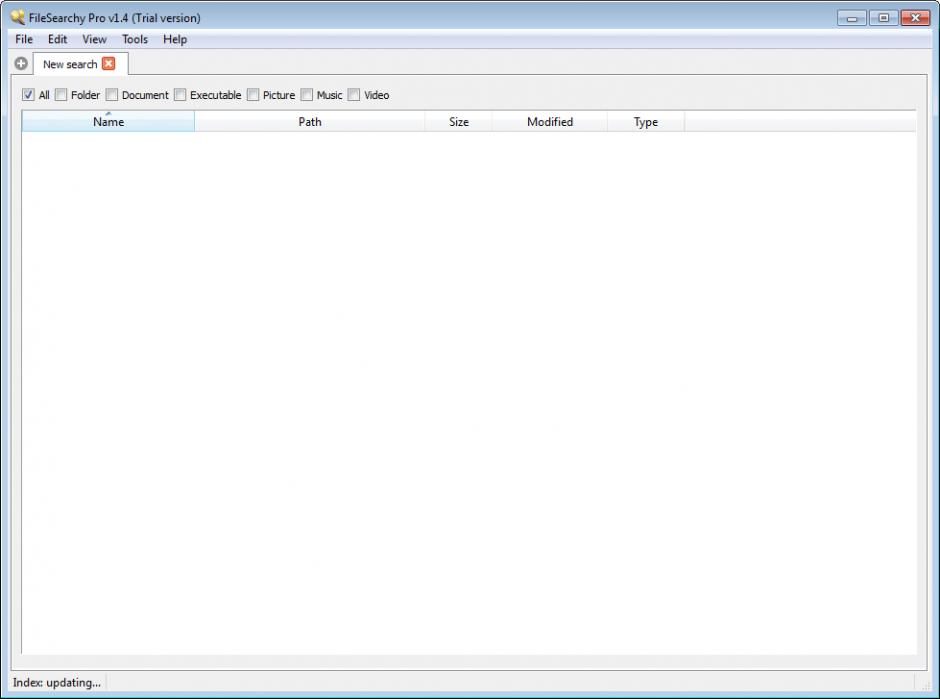Viewport: 940px width, 699px height.
Task: Click the 'Index: updating...' status bar text
Action: point(57,682)
